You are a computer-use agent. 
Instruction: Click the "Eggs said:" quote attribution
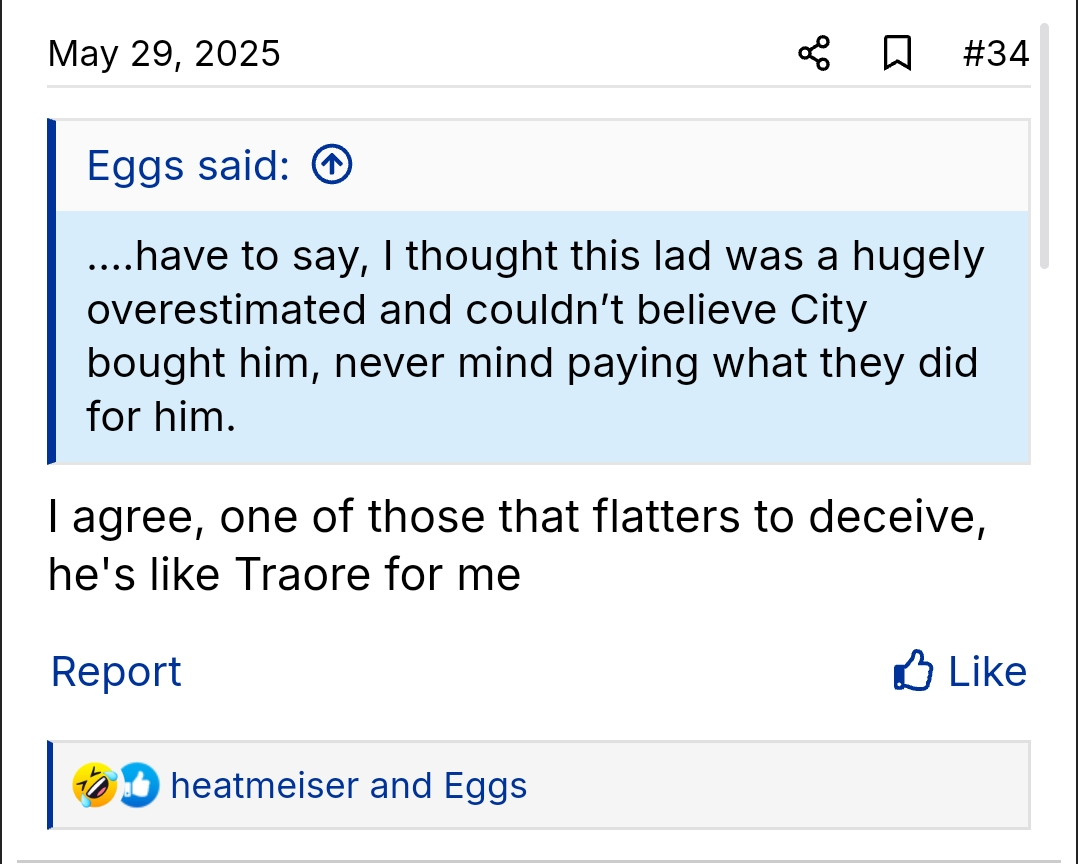(x=188, y=166)
